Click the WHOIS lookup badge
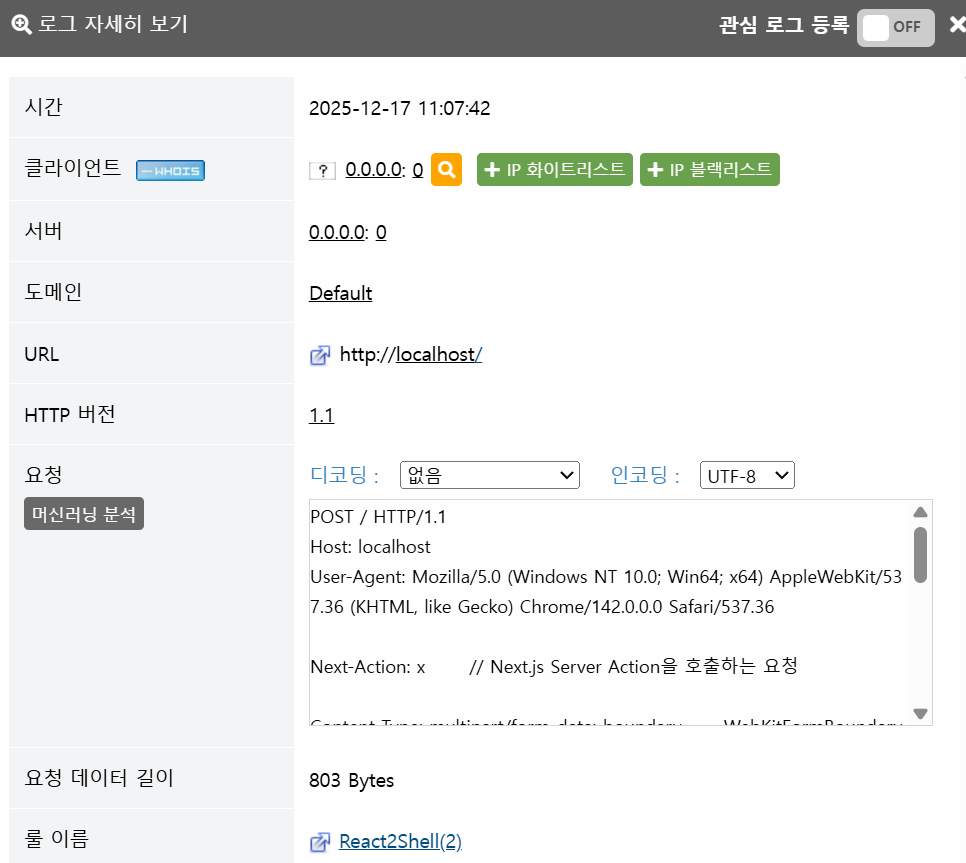Image resolution: width=966 pixels, height=863 pixels. tap(170, 171)
